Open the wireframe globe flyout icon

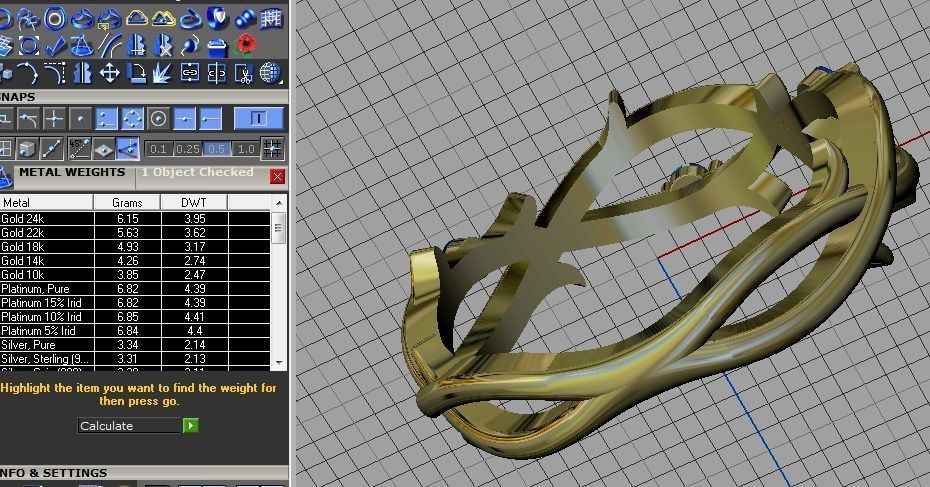[x=270, y=73]
